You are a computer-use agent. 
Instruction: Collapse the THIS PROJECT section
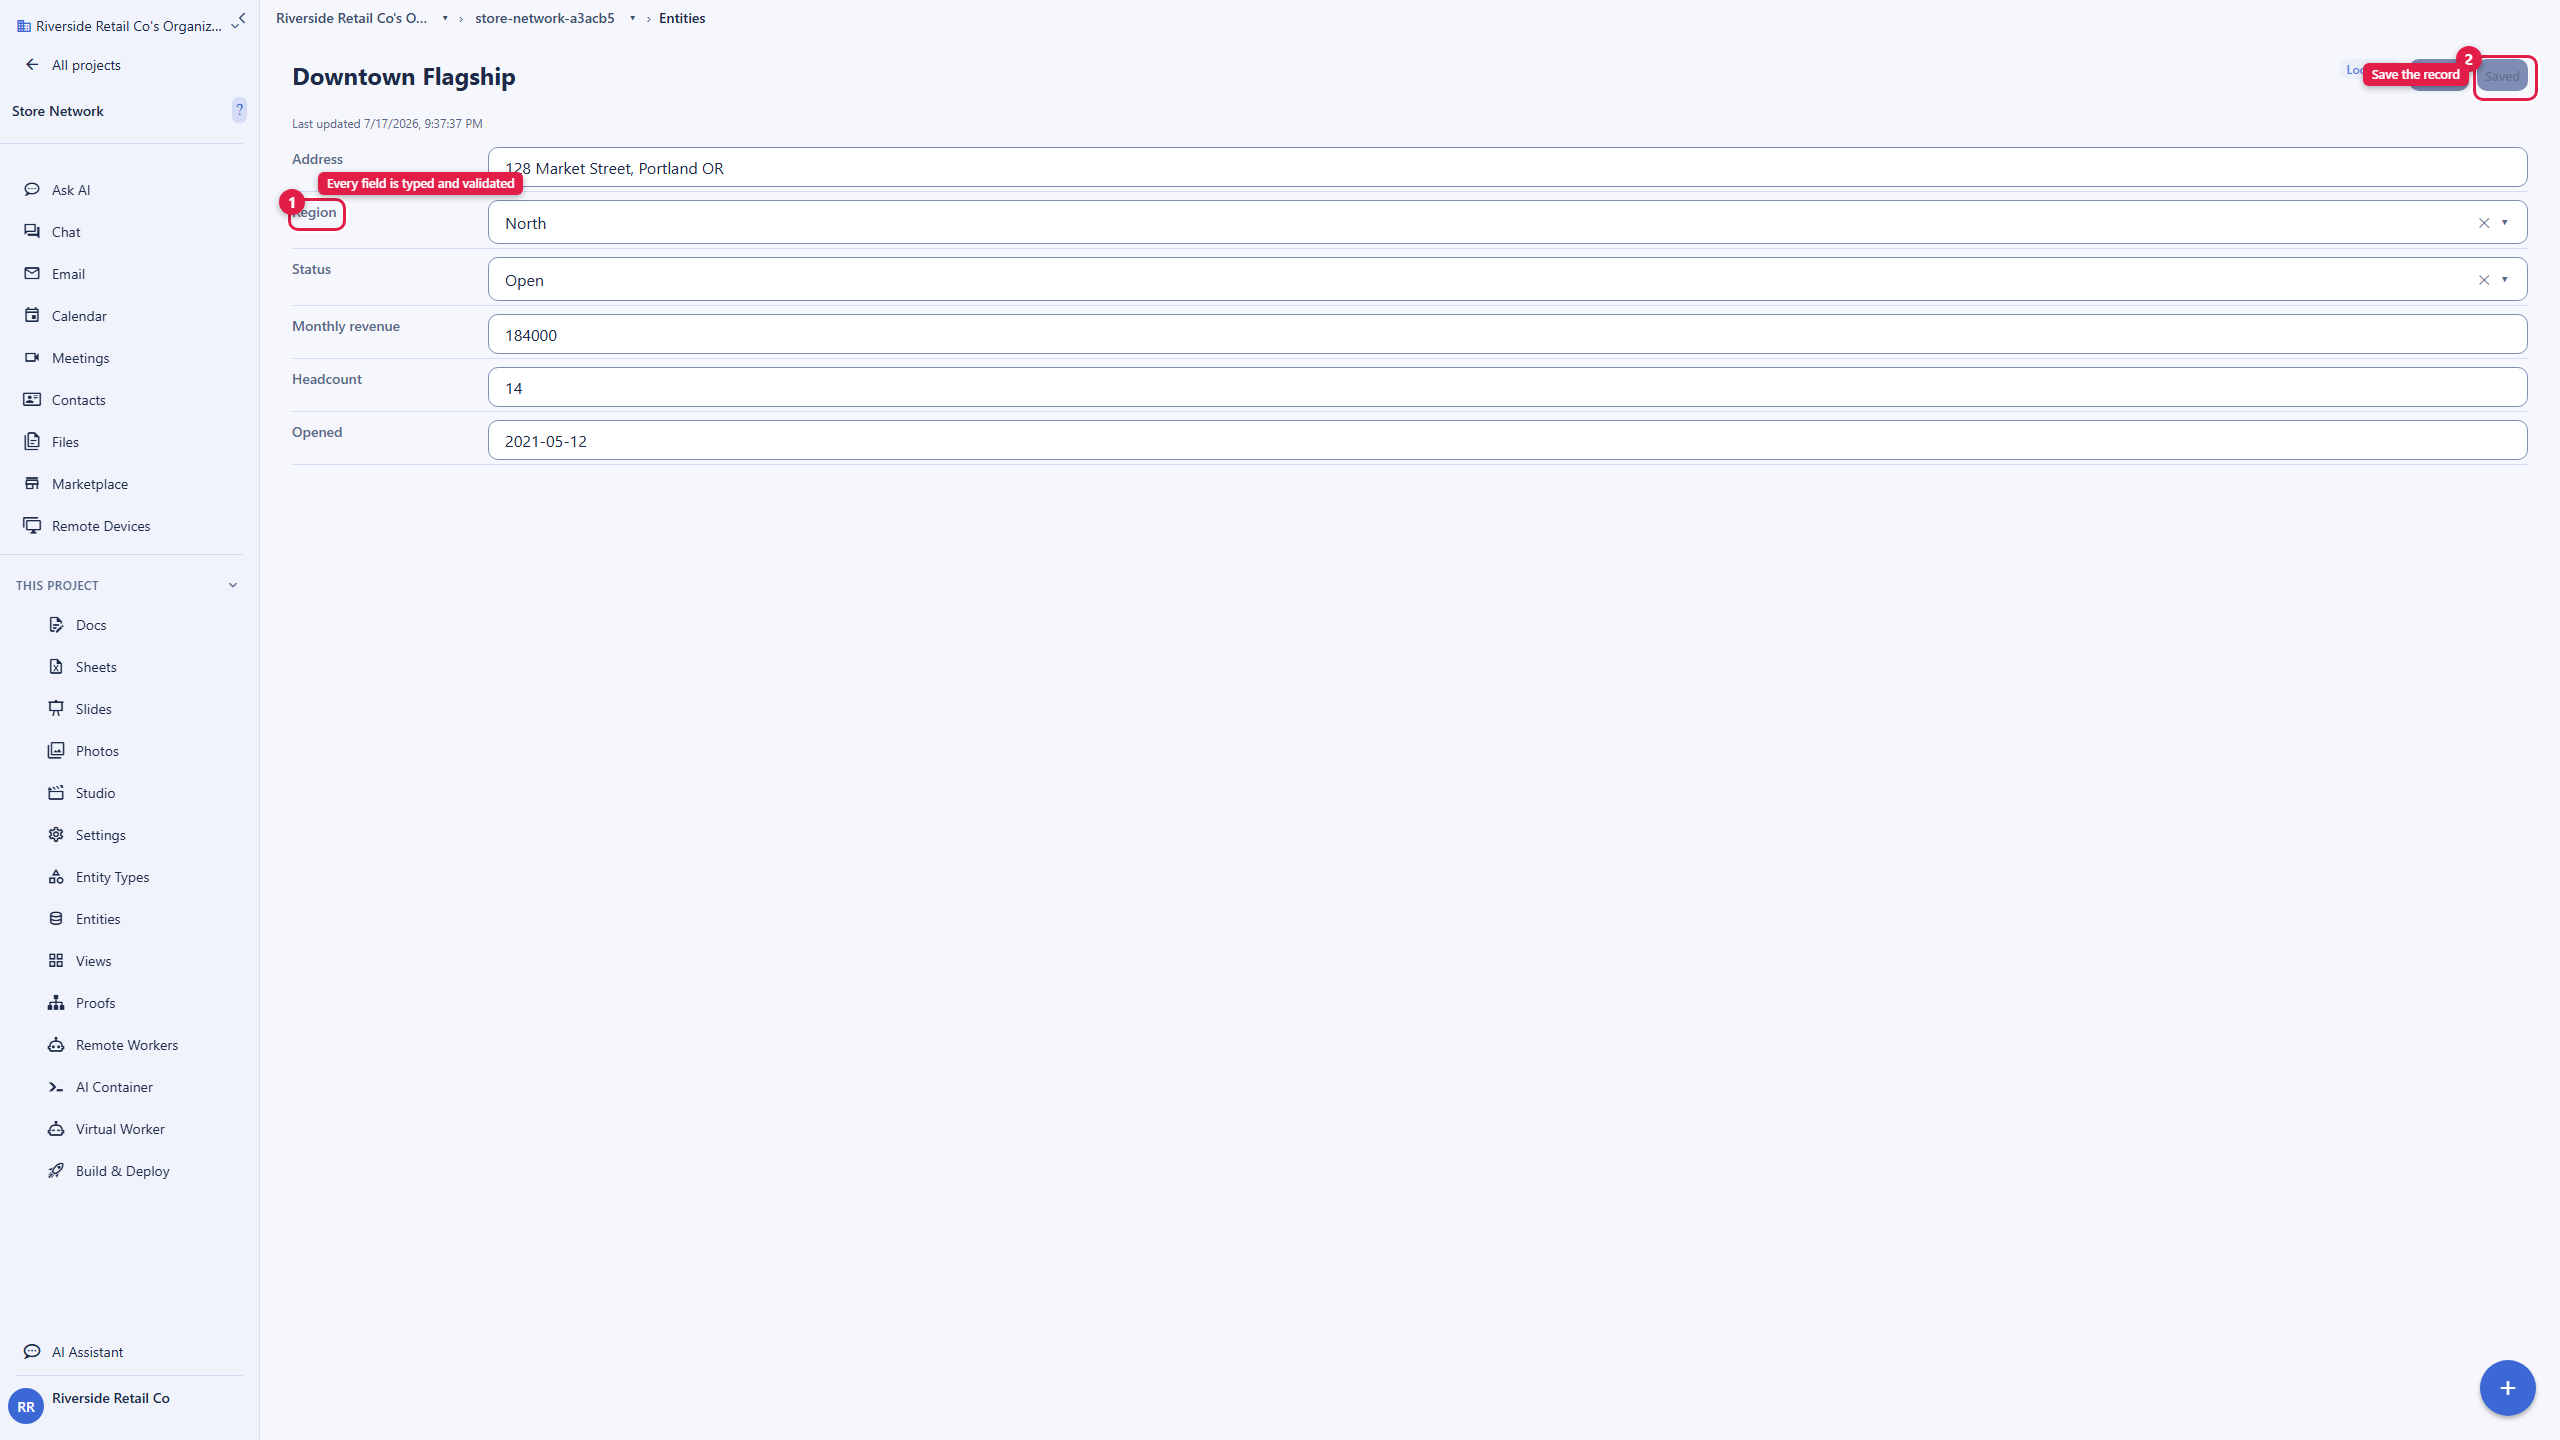coord(233,585)
